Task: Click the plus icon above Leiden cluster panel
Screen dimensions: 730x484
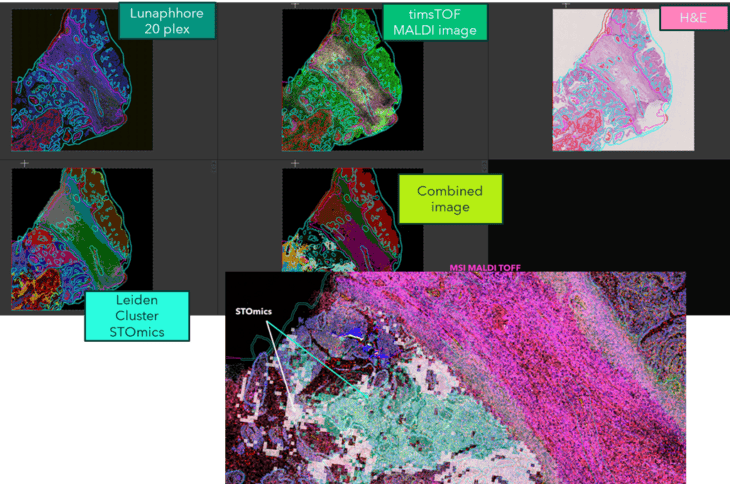Action: [24, 163]
